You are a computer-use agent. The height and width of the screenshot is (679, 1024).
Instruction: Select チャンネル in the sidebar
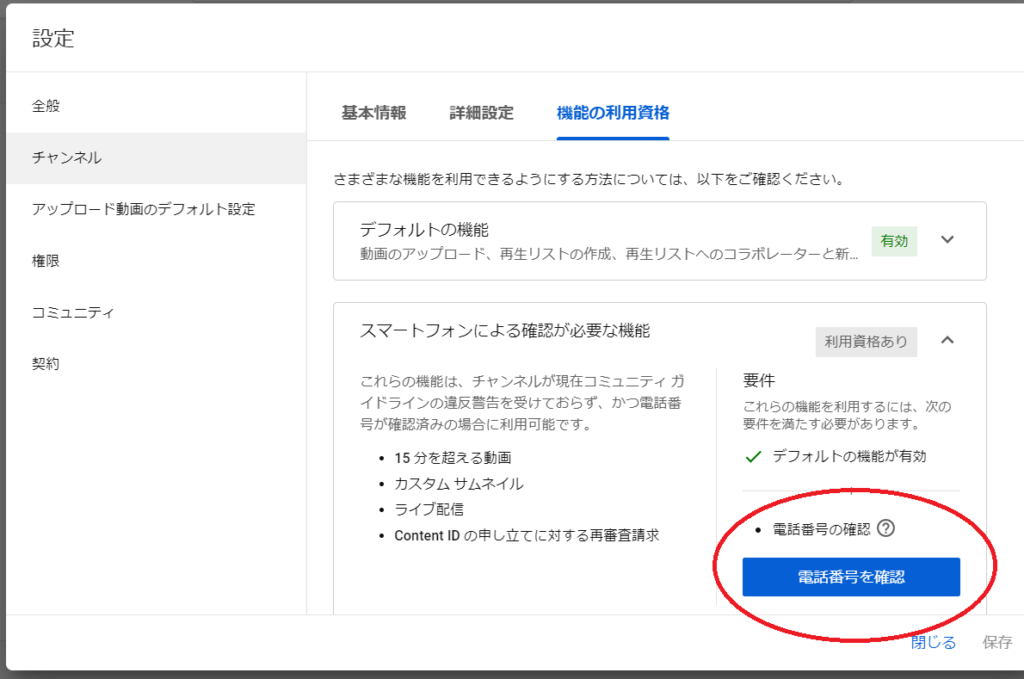point(156,158)
